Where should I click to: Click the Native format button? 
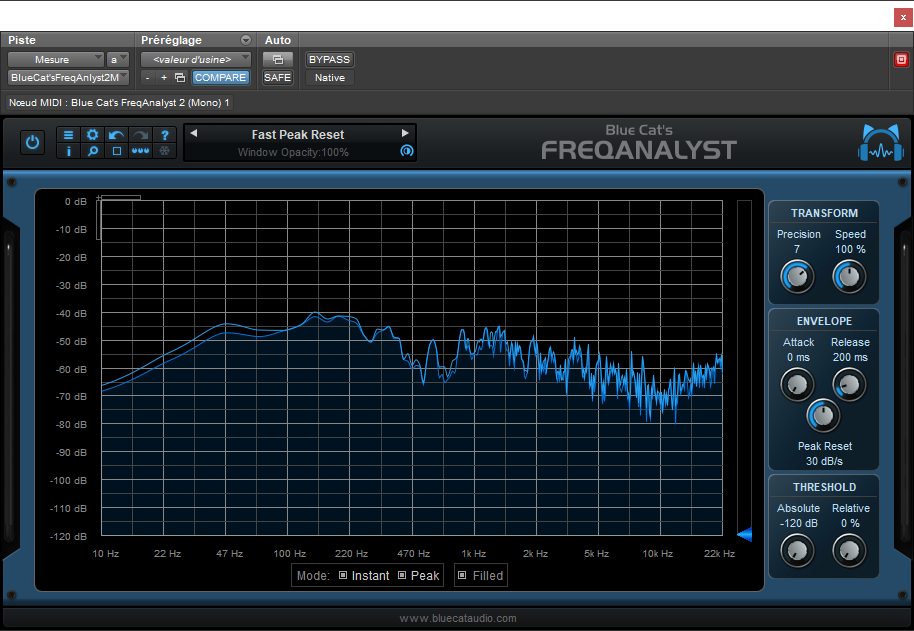tap(330, 77)
